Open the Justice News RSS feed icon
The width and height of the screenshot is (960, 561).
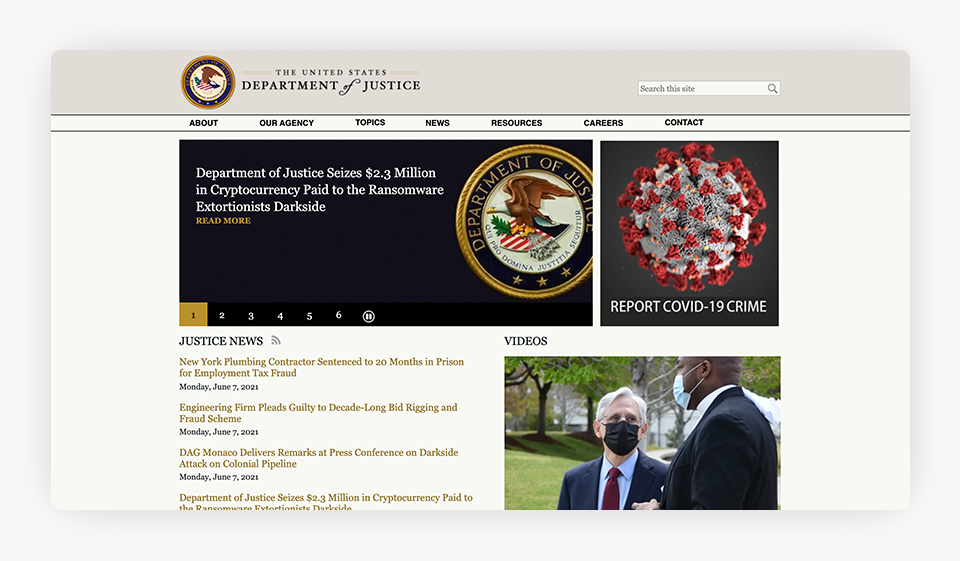pos(276,341)
